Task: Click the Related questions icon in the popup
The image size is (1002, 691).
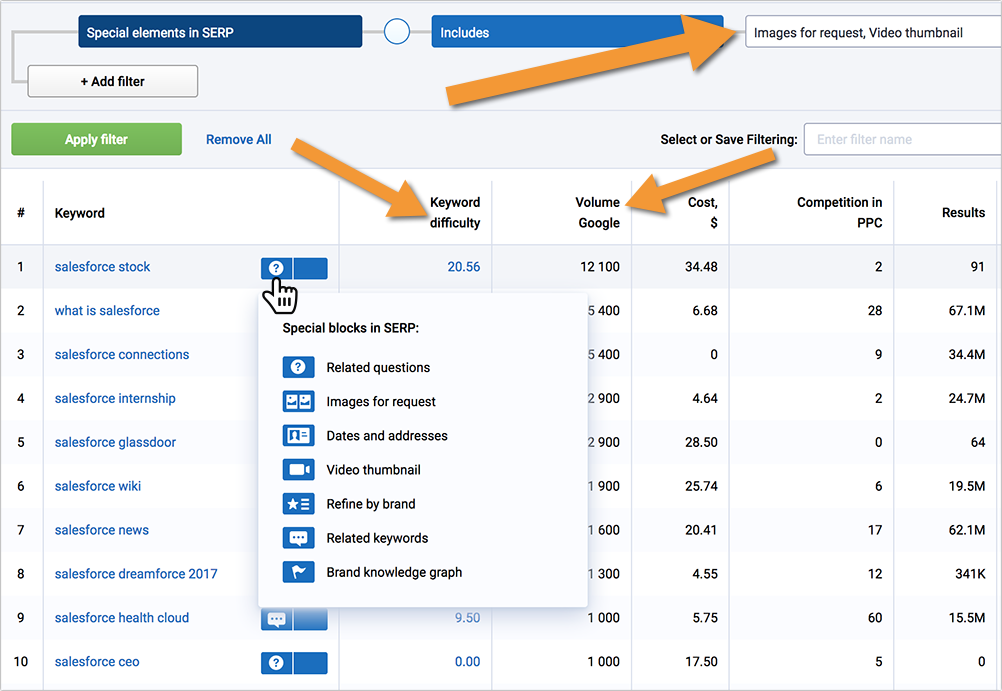Action: (298, 367)
